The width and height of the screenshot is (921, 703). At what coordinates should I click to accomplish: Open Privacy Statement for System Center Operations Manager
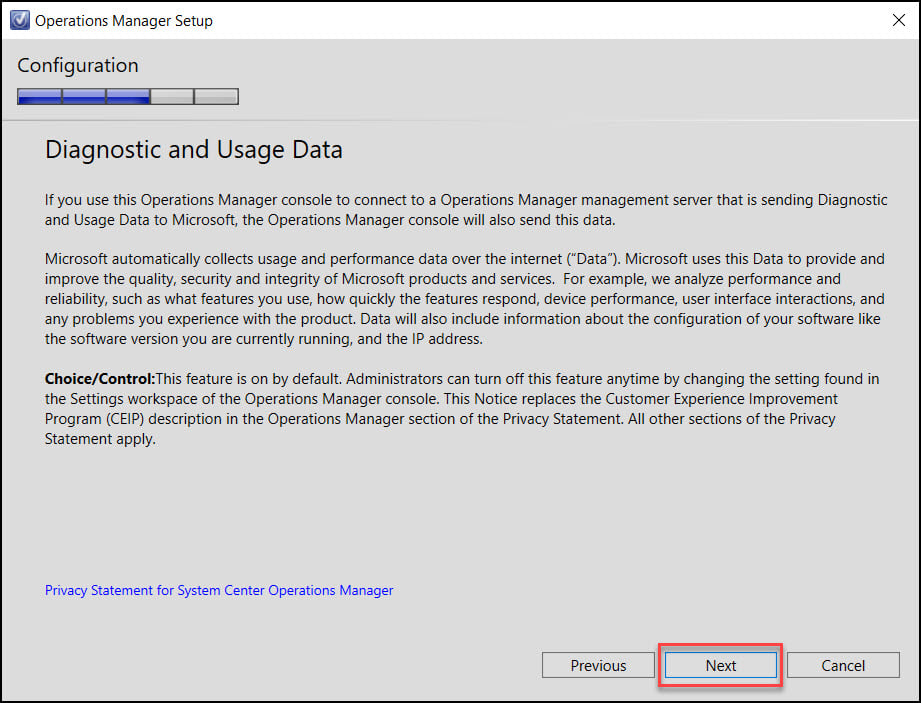pos(219,590)
